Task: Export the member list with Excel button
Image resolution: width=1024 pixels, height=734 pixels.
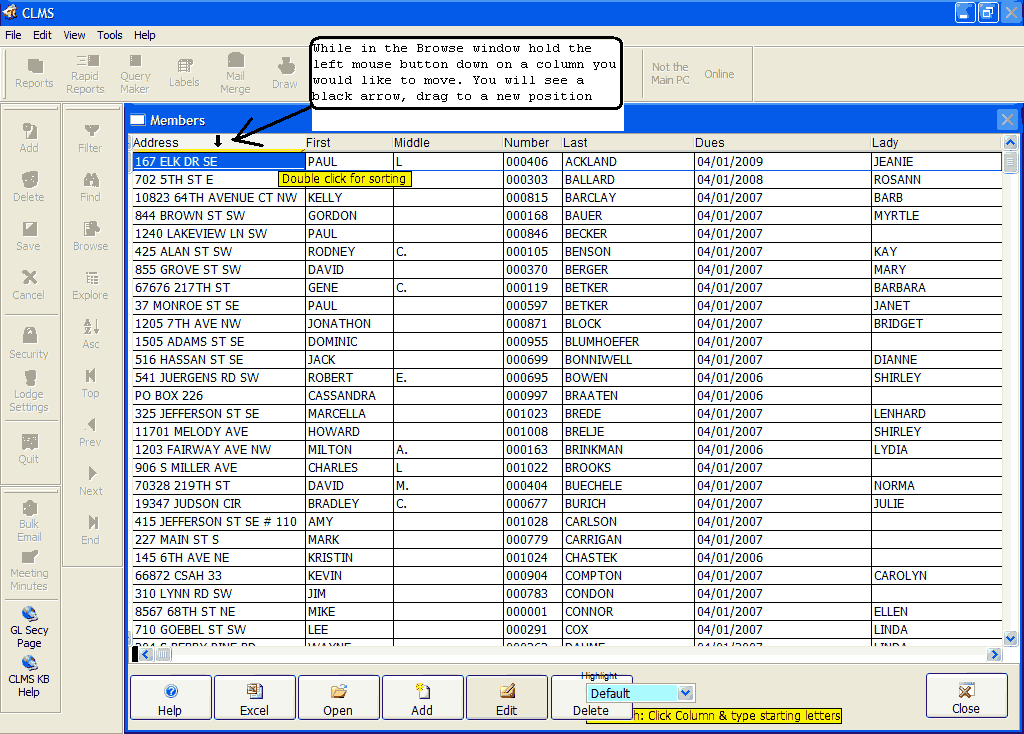Action: (x=254, y=698)
